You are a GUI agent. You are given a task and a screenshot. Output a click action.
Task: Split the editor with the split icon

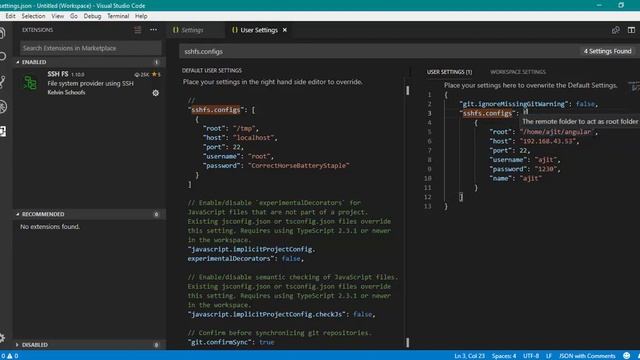[x=631, y=30]
